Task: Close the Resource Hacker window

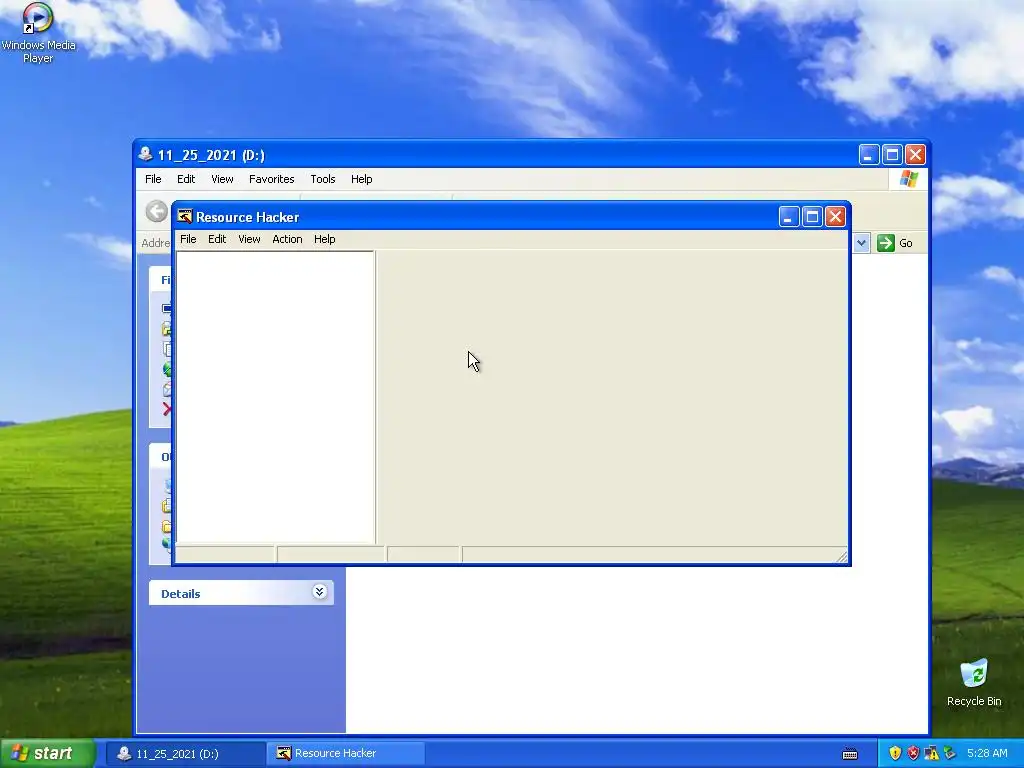Action: click(835, 217)
